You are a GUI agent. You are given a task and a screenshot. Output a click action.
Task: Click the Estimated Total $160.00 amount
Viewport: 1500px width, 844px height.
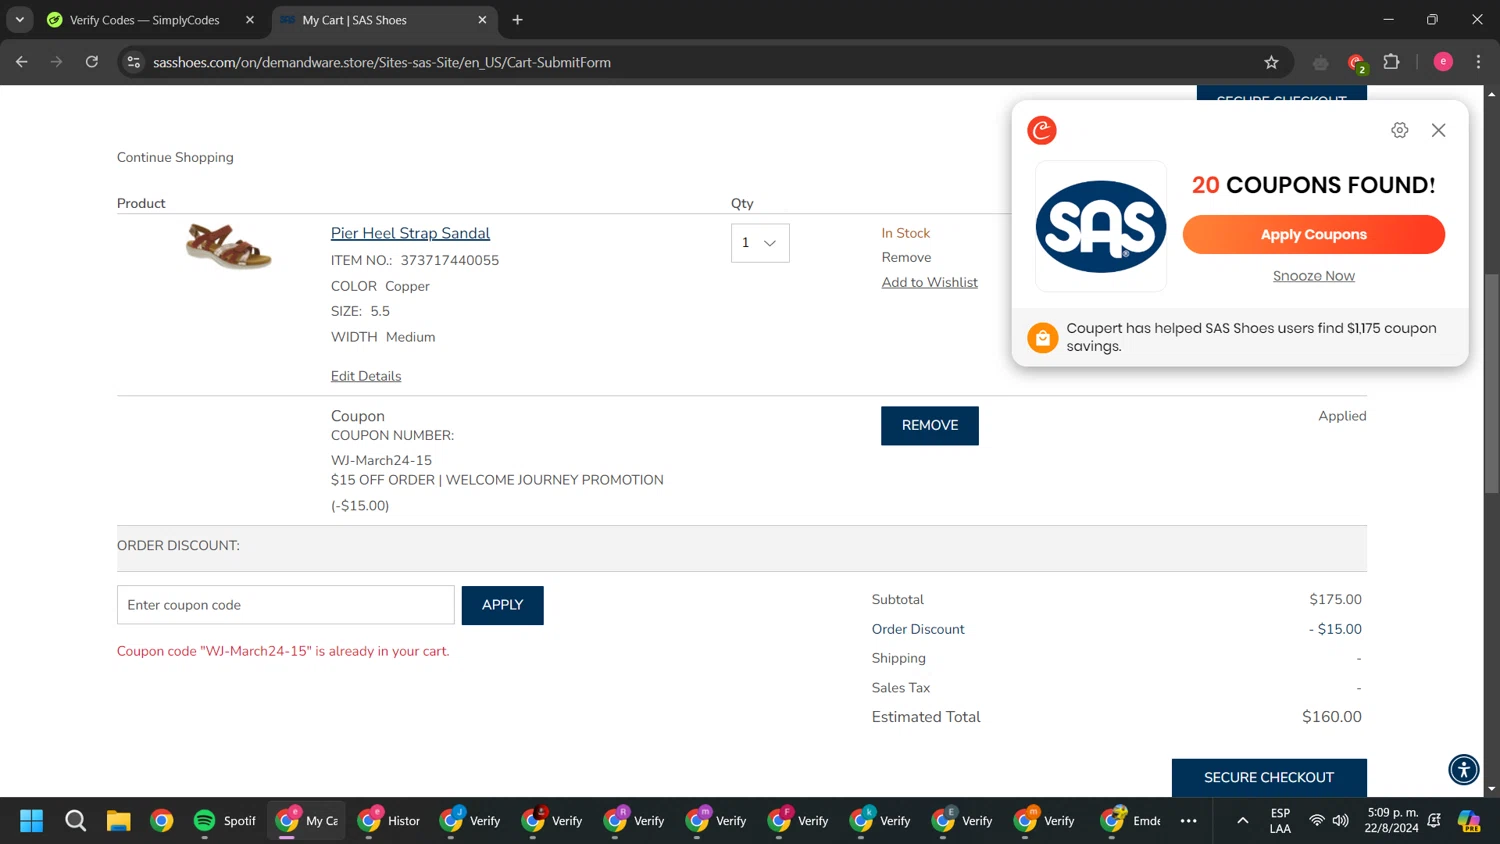pos(1331,717)
